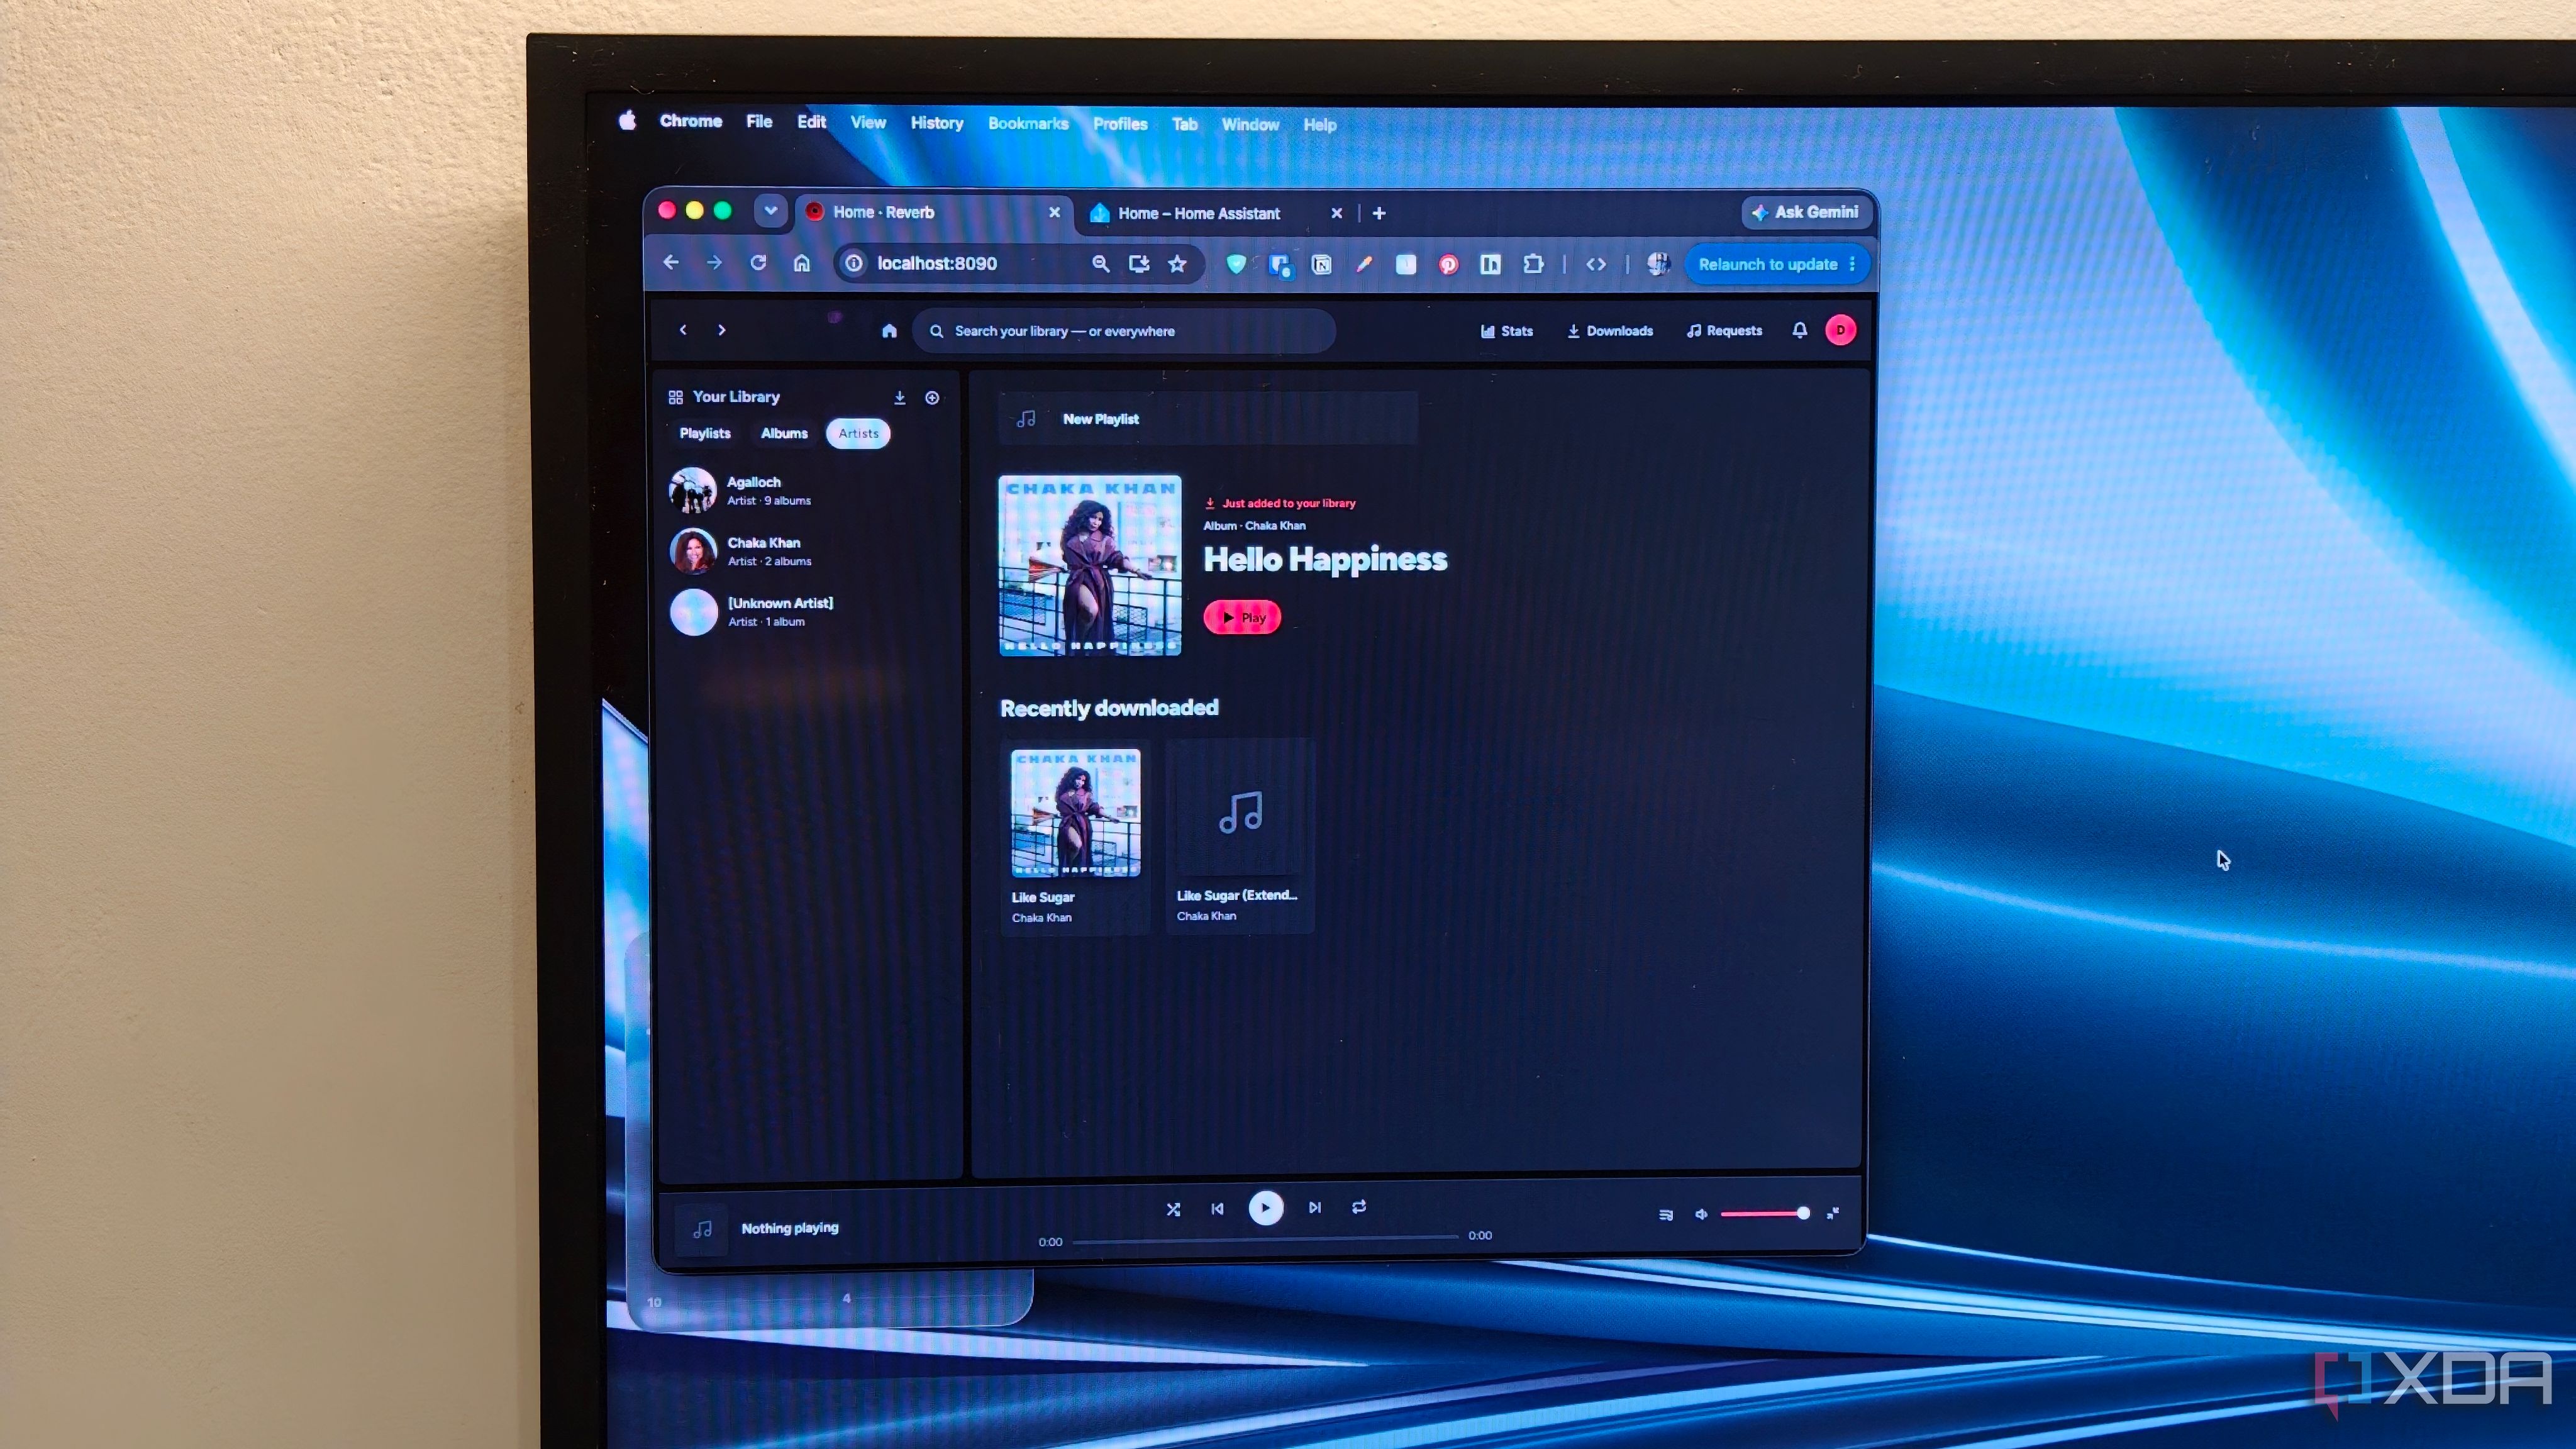The height and width of the screenshot is (1449, 2576).
Task: Start playback with the round play button
Action: pyautogui.click(x=1265, y=1208)
